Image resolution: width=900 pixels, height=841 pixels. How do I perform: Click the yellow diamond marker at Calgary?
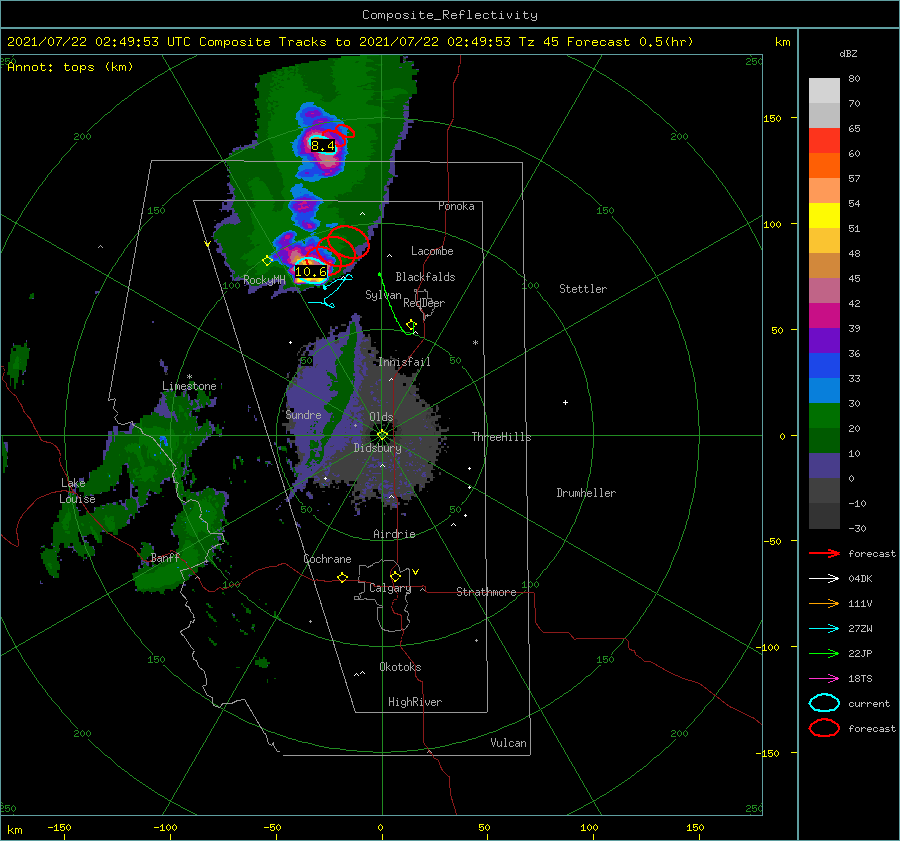[x=395, y=576]
